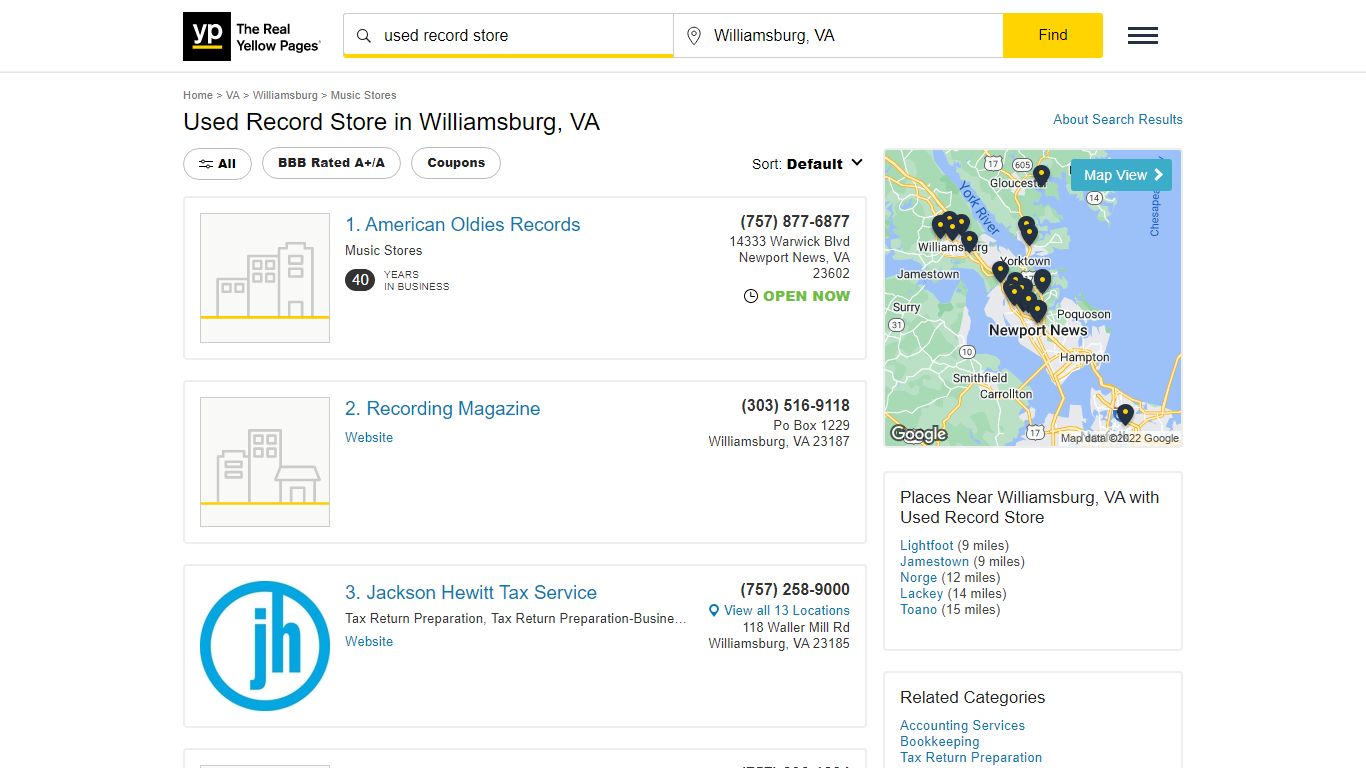Screen dimensions: 1366x768
Task: Open the hamburger menu icon
Action: point(1143,36)
